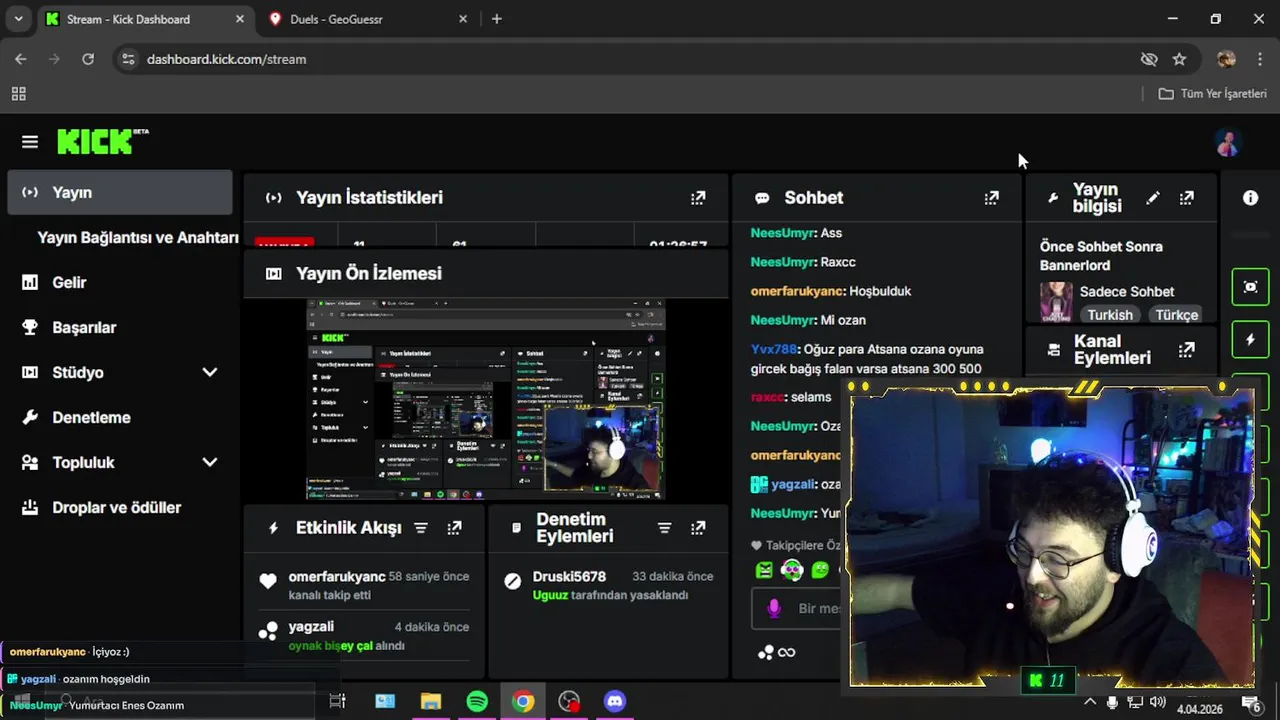1280x720 pixels.
Task: Click Yvx788 username in chat
Action: pyautogui.click(x=774, y=349)
